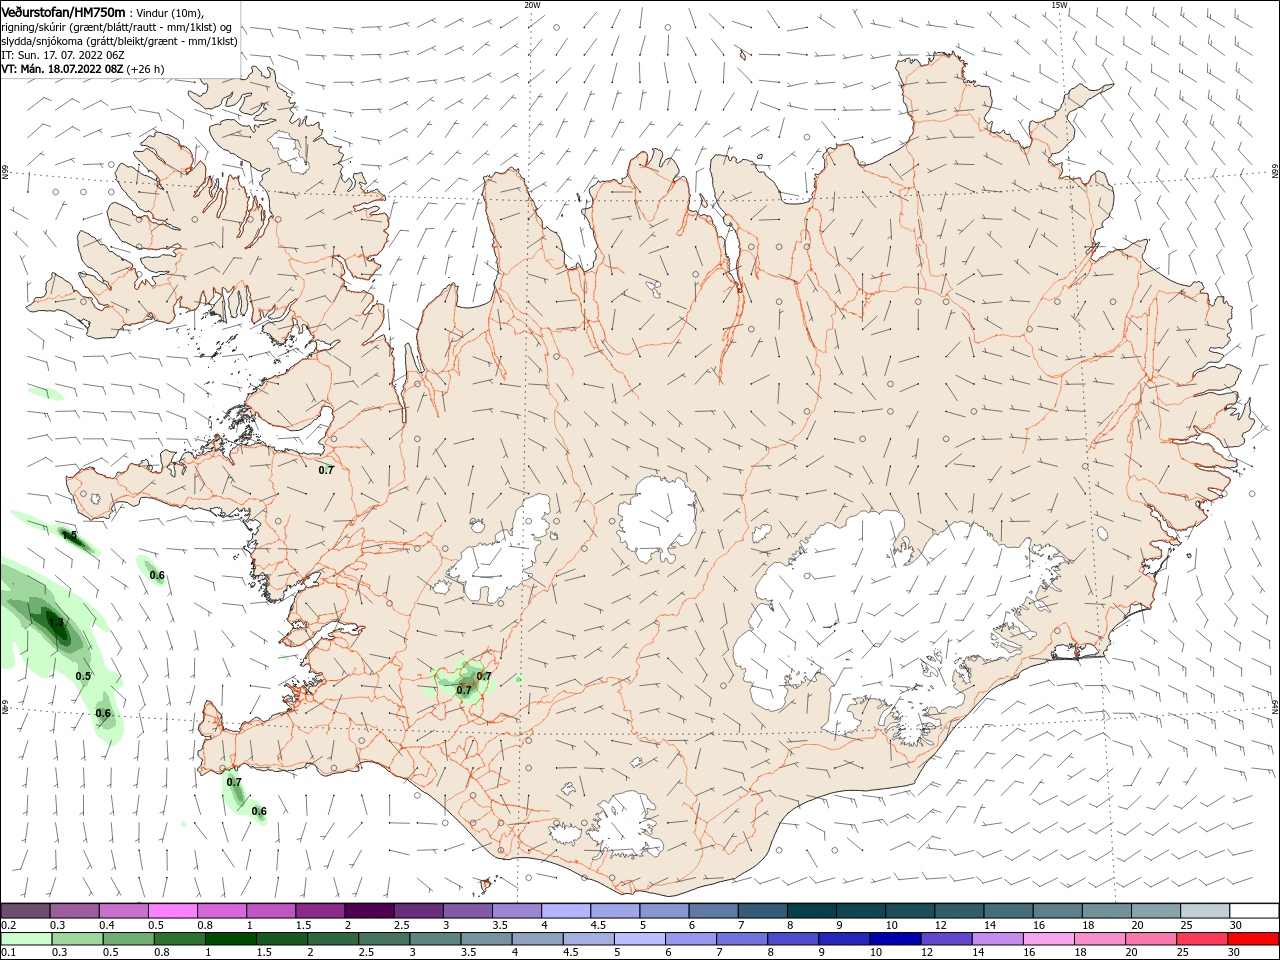Viewport: 1280px width, 960px height.
Task: Click the '0.2' label under the upper scale
Action: coord(8,925)
